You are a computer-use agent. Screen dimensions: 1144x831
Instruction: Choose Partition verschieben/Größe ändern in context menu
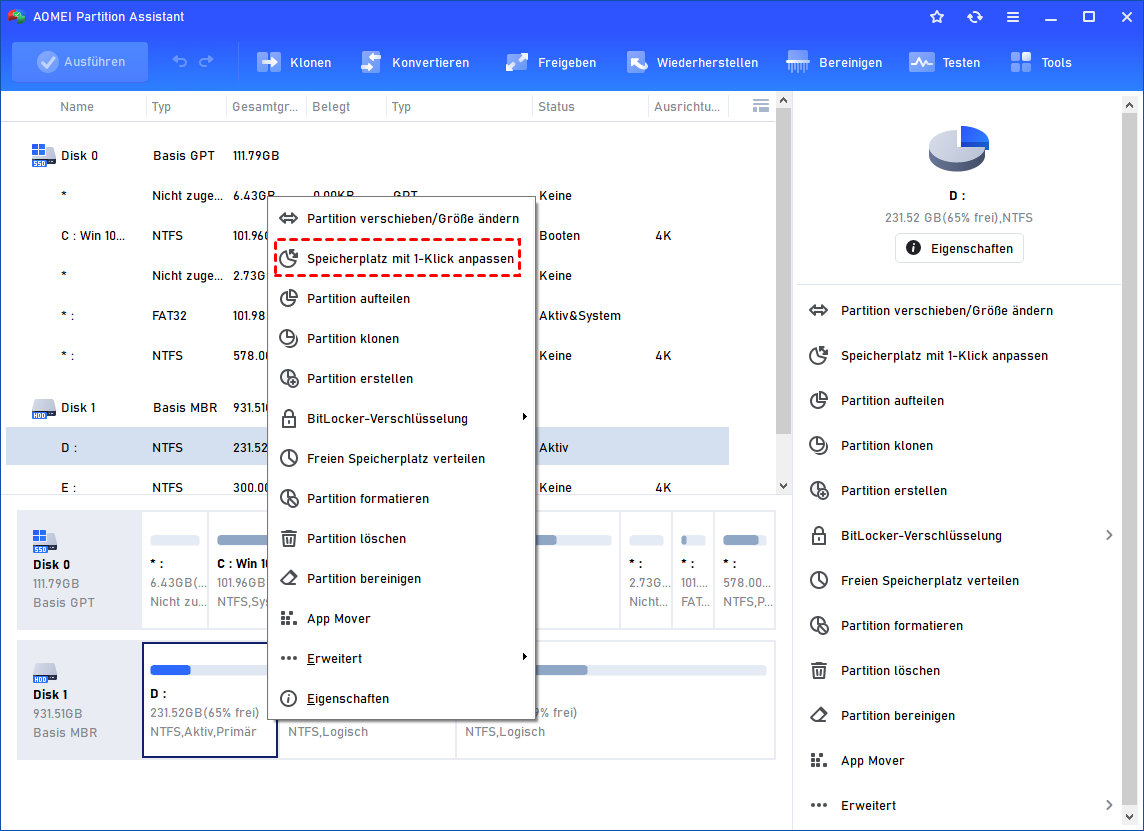coord(401,218)
